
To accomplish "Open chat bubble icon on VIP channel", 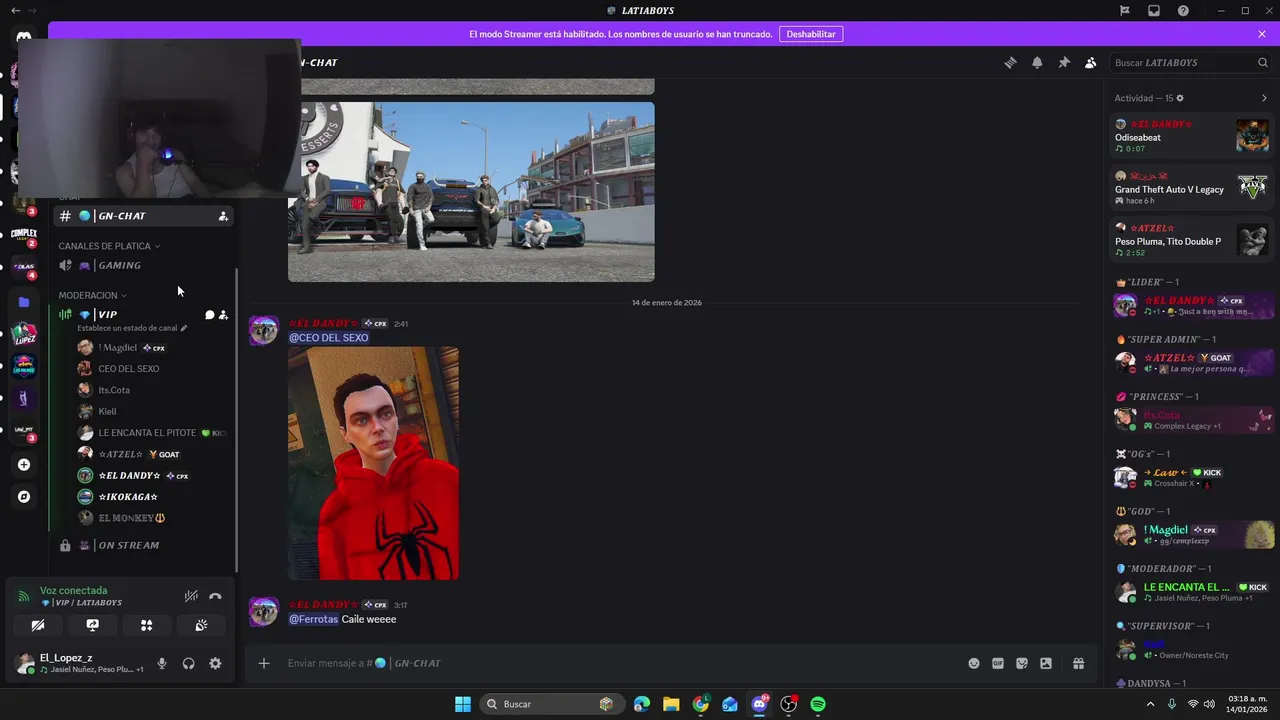I will coord(209,315).
